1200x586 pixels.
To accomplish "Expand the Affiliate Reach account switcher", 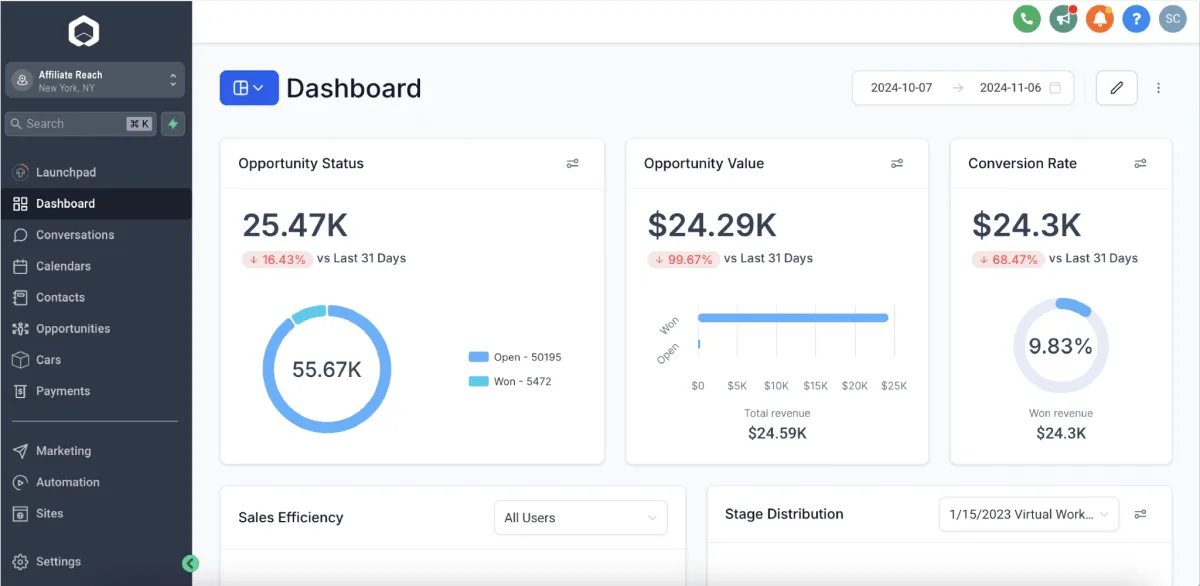I will click(95, 81).
